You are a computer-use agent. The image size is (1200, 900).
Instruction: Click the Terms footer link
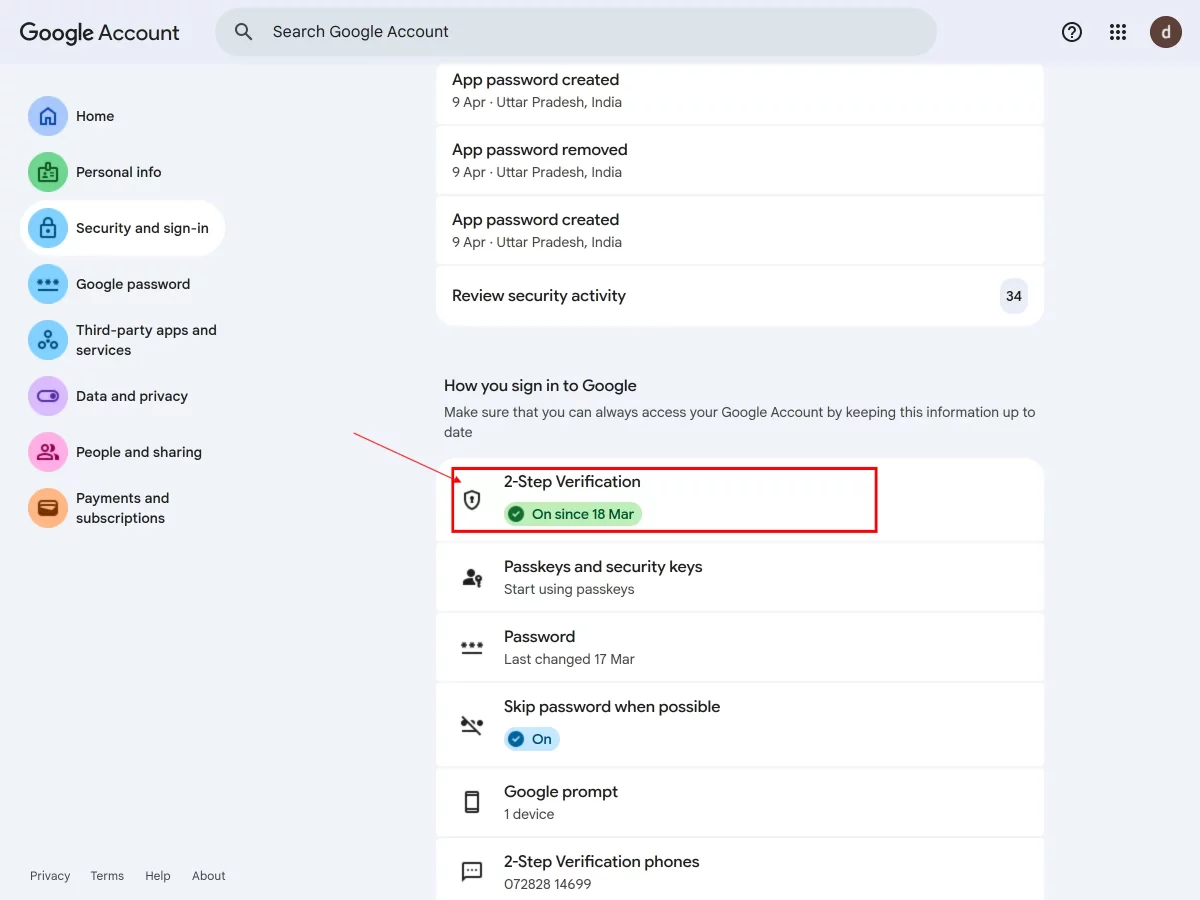point(107,876)
